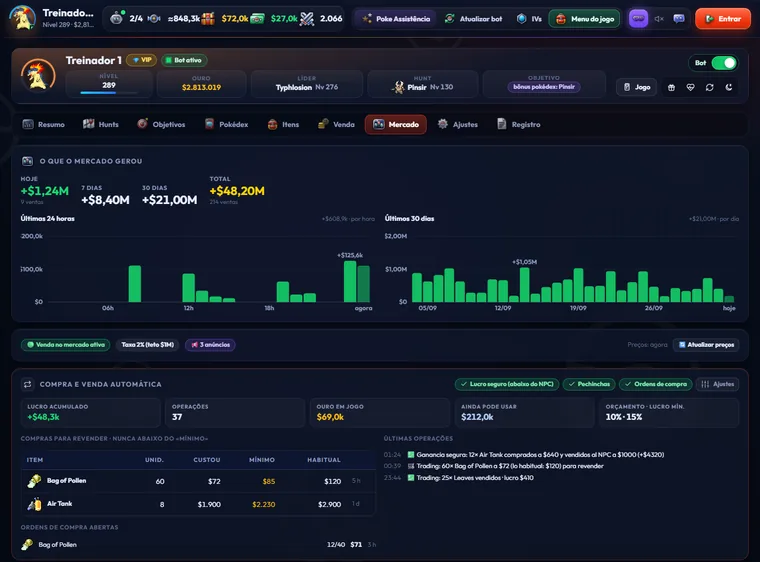
Task: Click the +$1,05M bar in the 30-day chart
Action: [x=524, y=285]
